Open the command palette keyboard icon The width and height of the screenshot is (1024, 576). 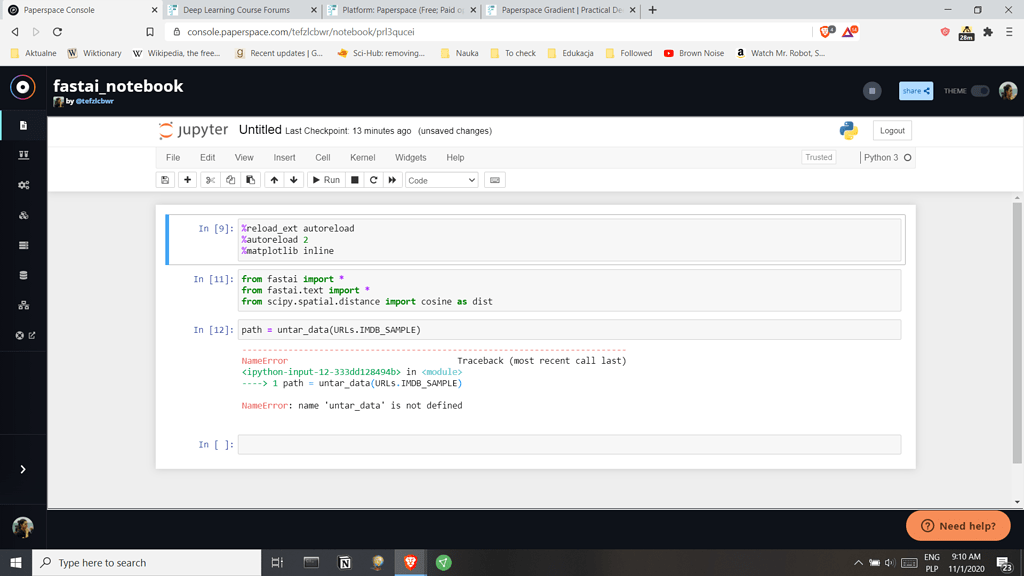point(494,180)
